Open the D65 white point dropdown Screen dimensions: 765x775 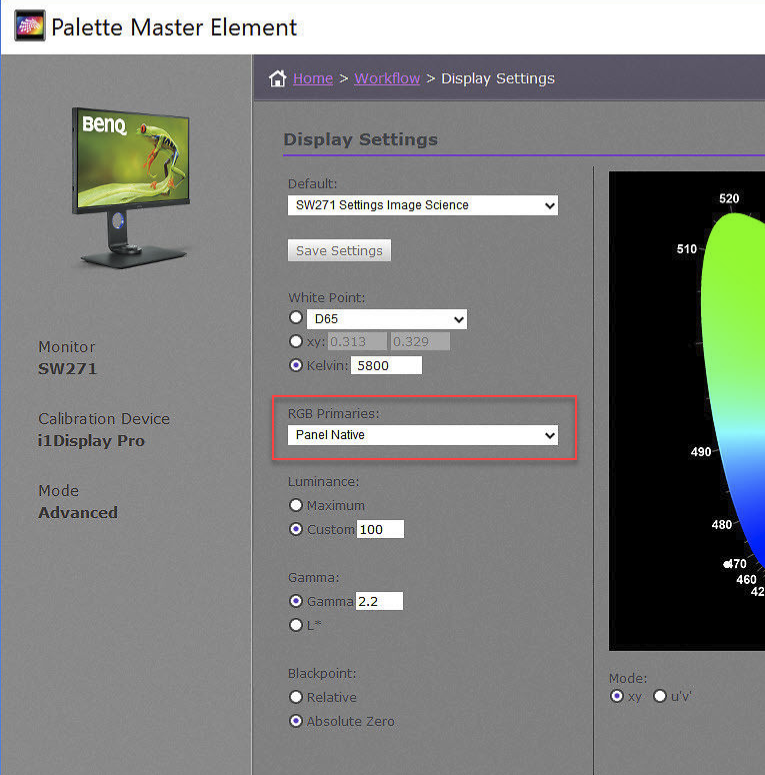[386, 319]
